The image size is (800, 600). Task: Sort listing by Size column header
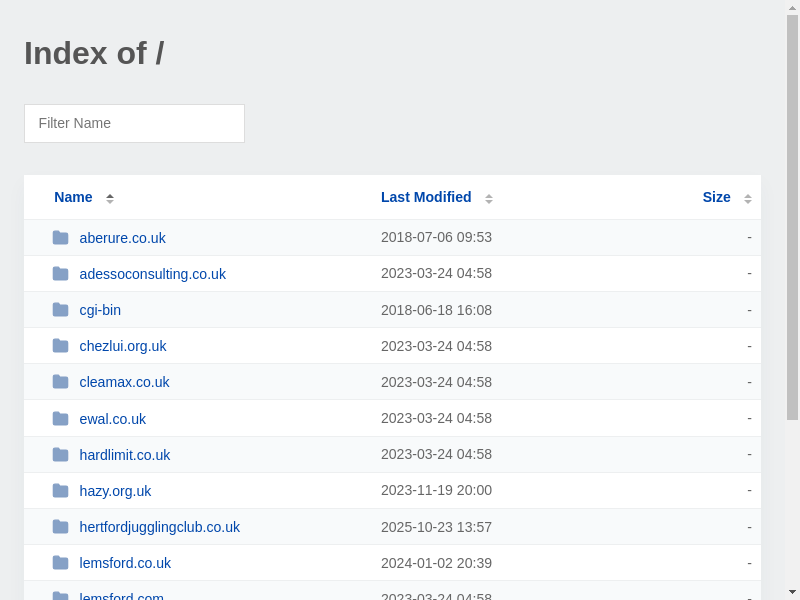pos(716,197)
